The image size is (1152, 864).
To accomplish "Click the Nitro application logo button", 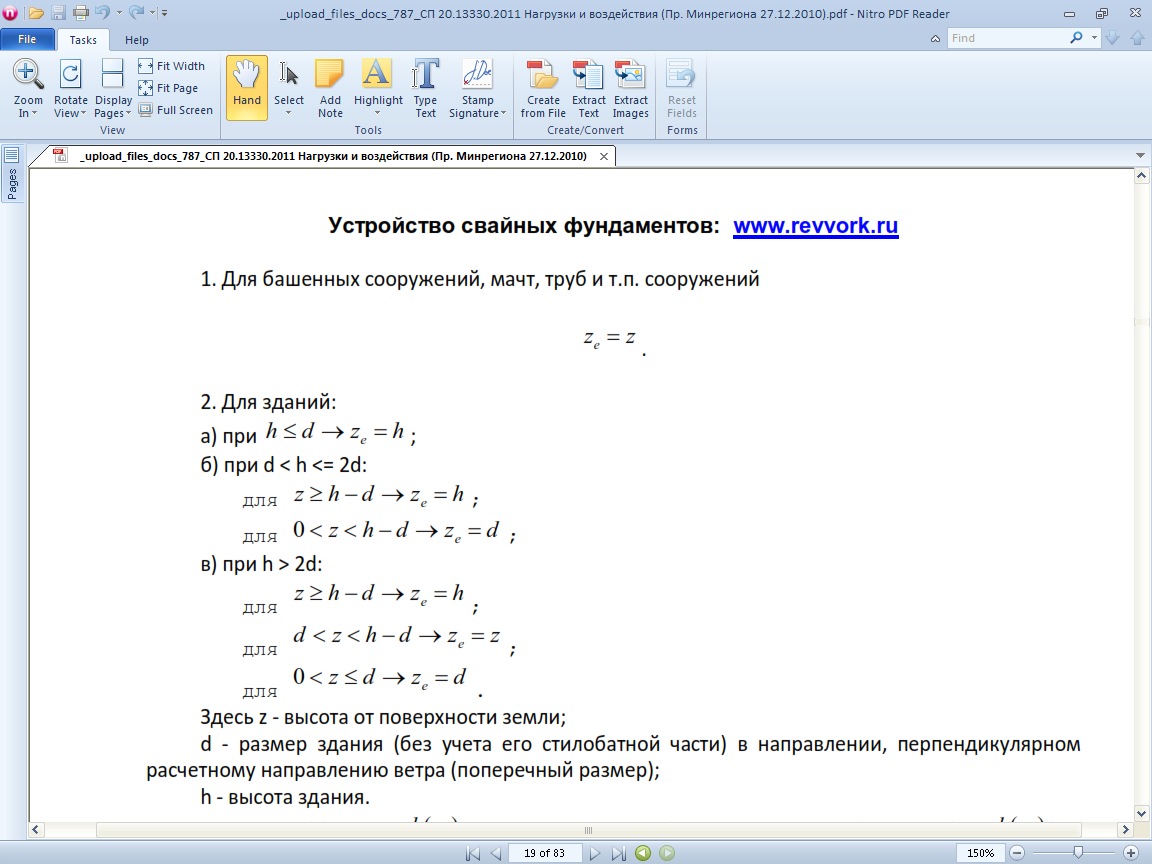I will click(x=10, y=13).
